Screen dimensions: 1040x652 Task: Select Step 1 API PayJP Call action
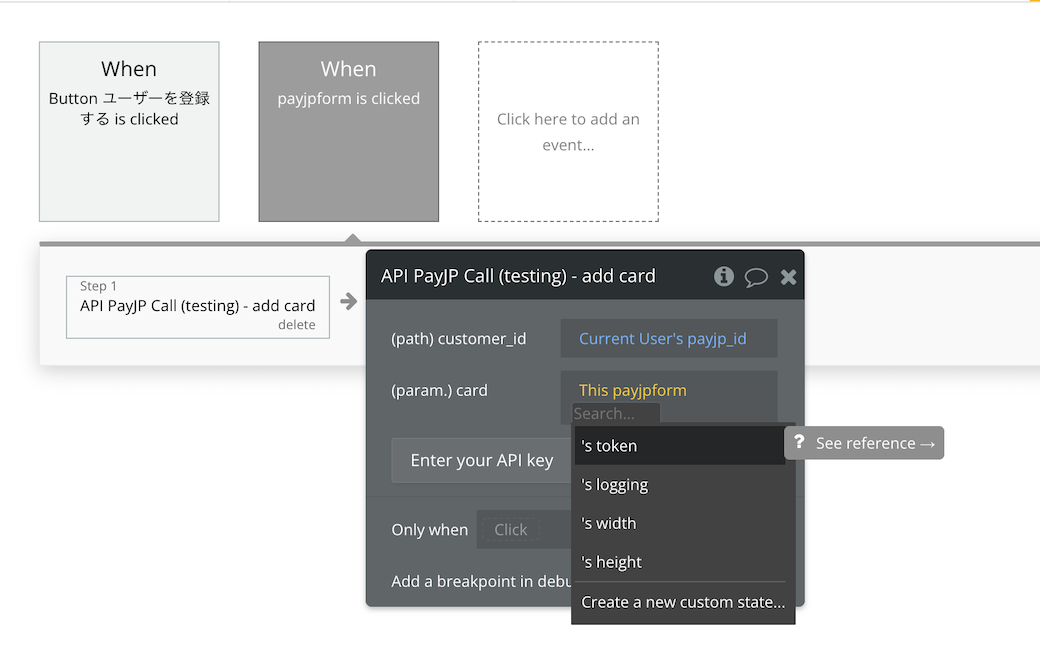point(198,307)
